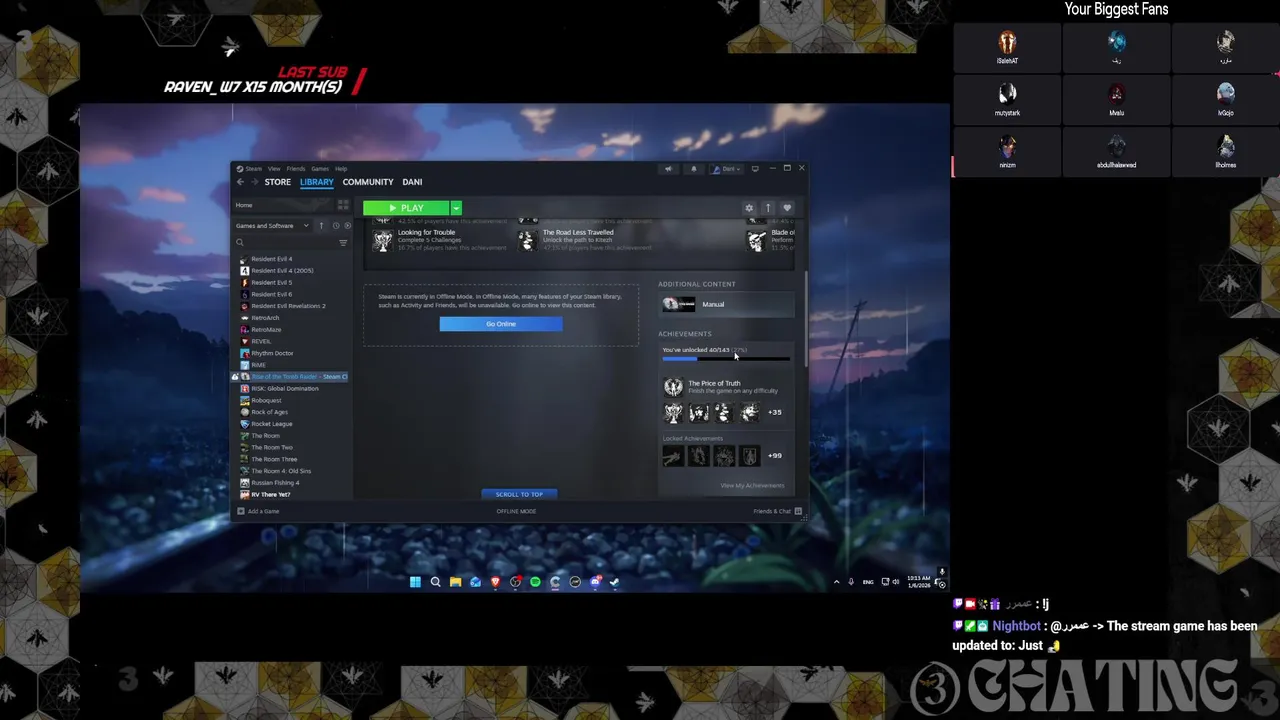Viewport: 1280px width, 720px height.
Task: Click the Go Online button
Action: click(501, 324)
